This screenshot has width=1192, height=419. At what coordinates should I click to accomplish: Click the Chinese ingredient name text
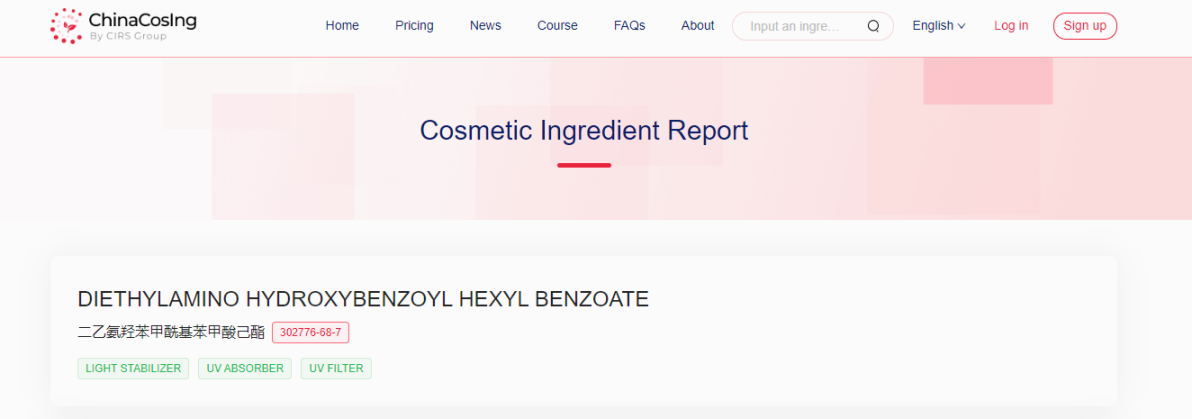(171, 333)
